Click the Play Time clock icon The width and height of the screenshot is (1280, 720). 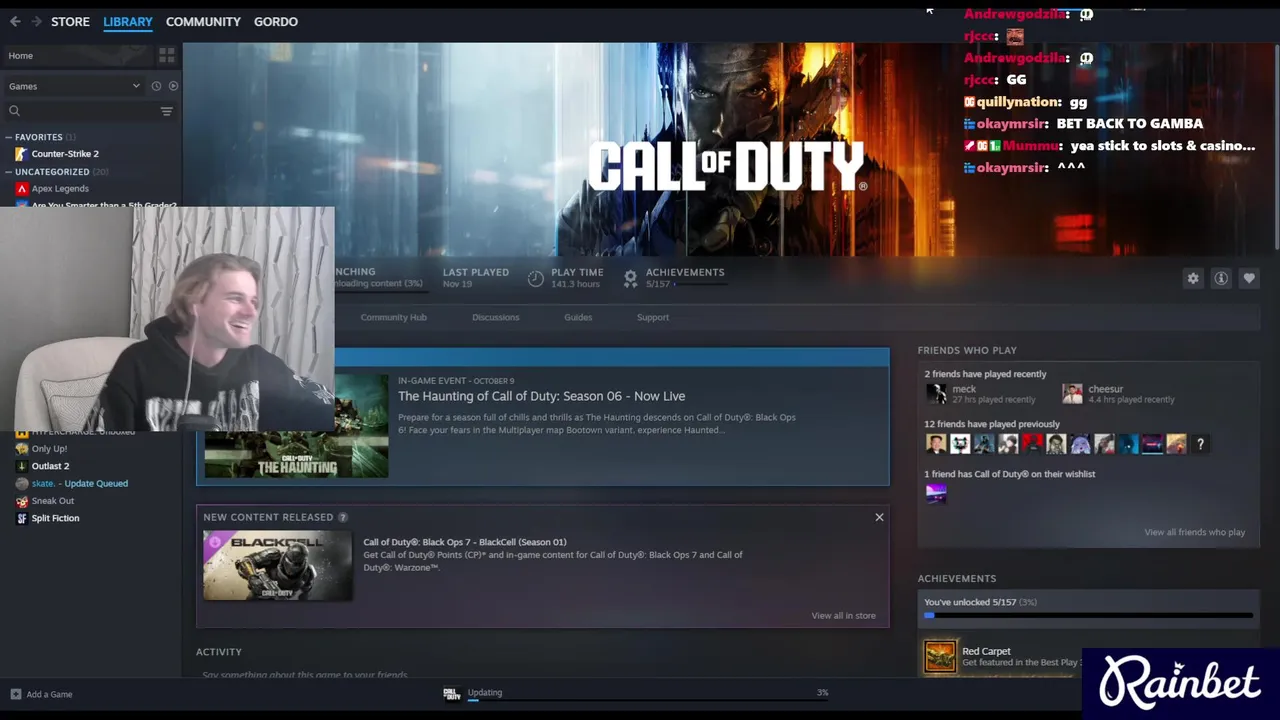click(536, 279)
